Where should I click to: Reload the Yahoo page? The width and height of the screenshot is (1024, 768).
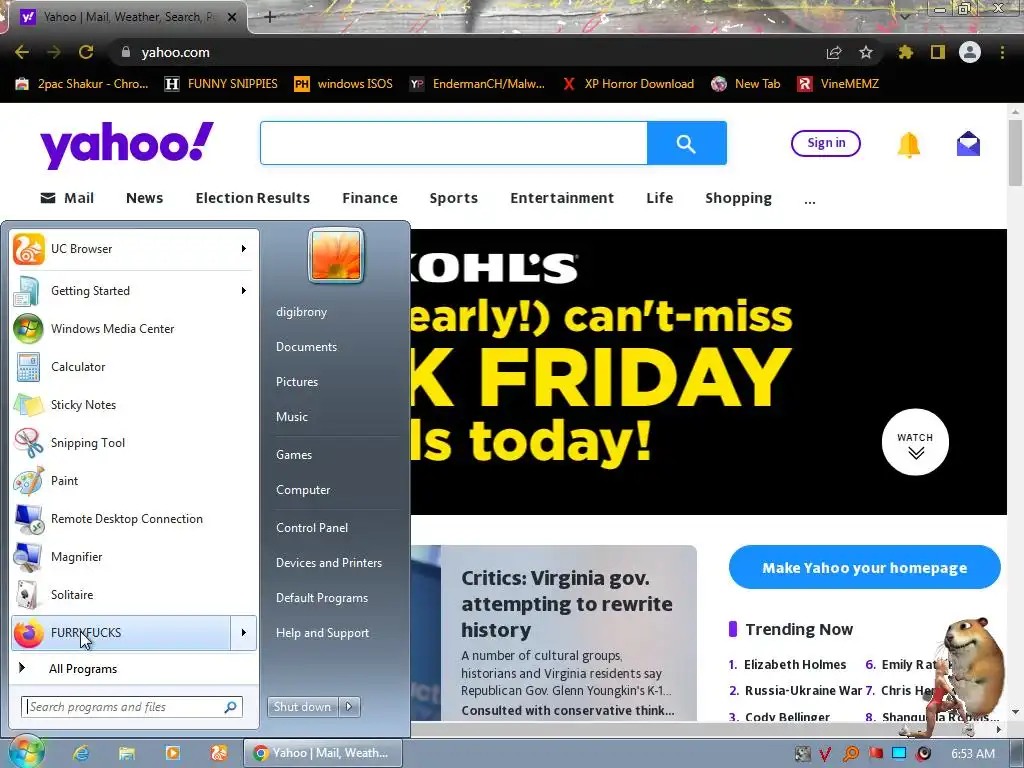pos(86,52)
